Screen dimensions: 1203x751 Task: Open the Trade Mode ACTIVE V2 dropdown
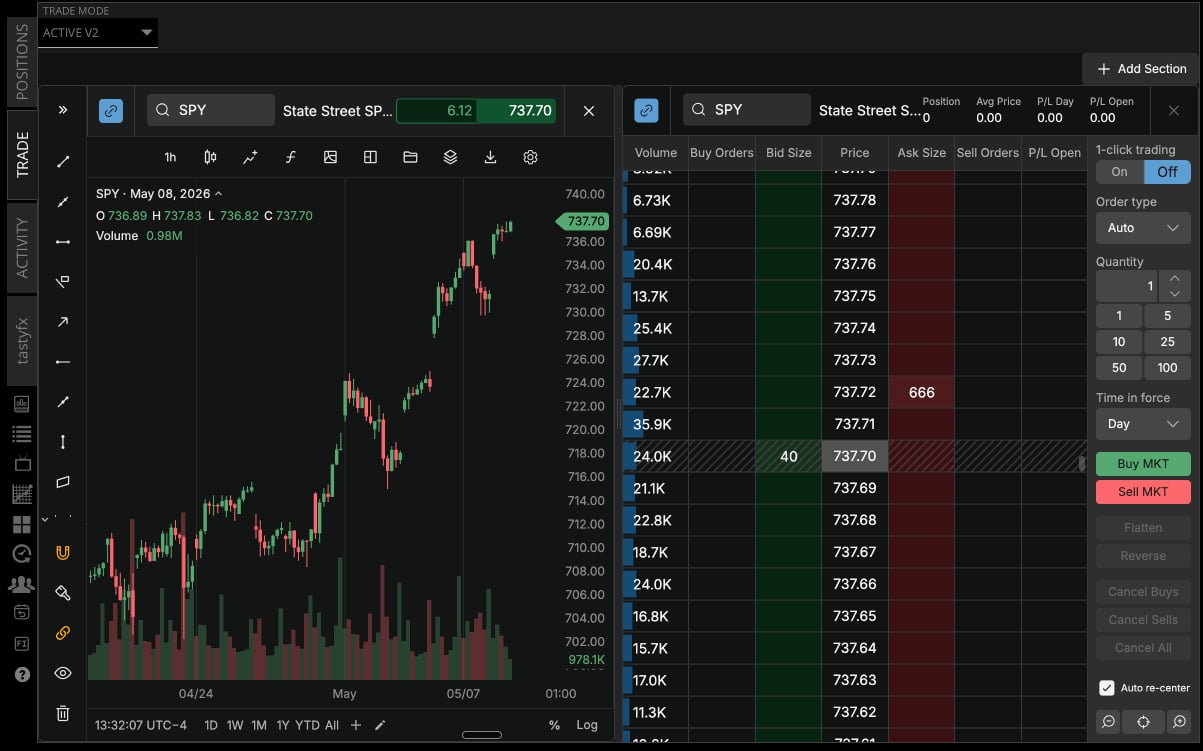98,33
